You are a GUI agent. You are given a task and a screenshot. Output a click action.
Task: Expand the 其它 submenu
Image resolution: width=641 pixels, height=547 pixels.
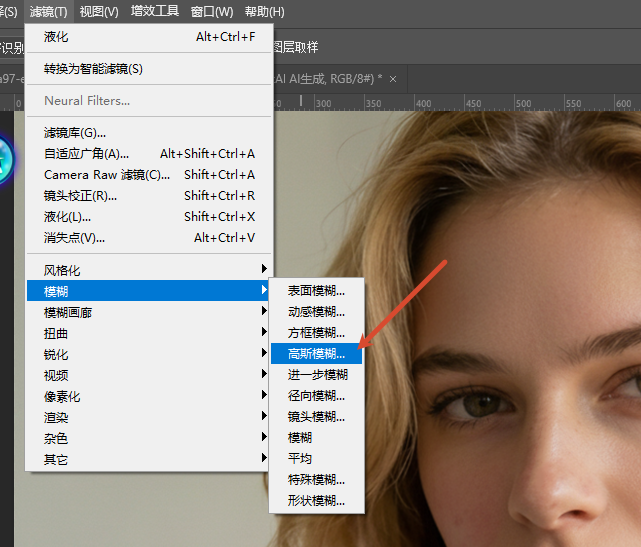click(148, 459)
